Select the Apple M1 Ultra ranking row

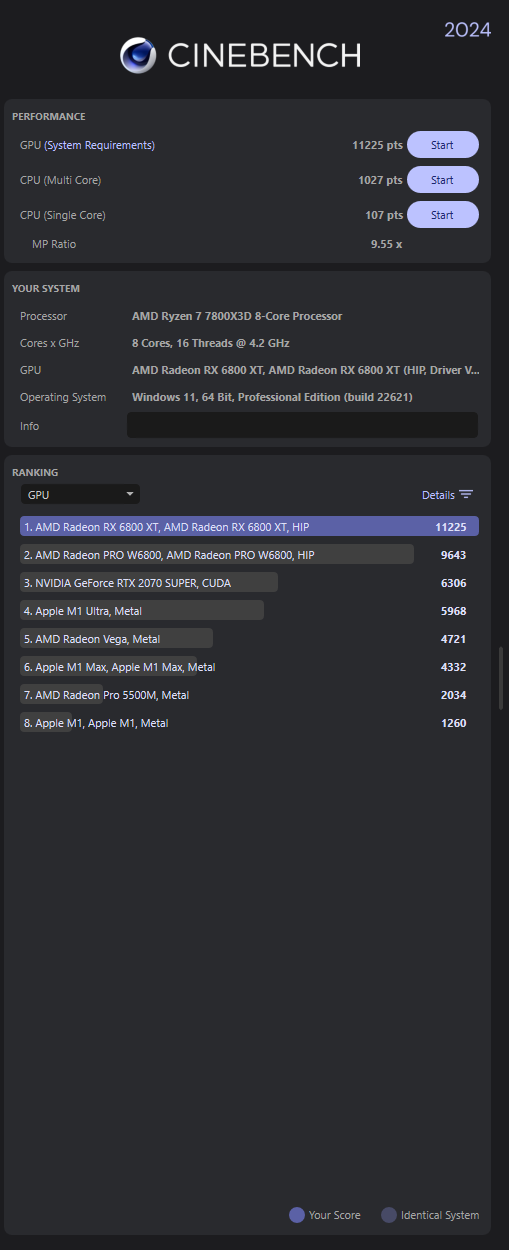pyautogui.click(x=249, y=610)
